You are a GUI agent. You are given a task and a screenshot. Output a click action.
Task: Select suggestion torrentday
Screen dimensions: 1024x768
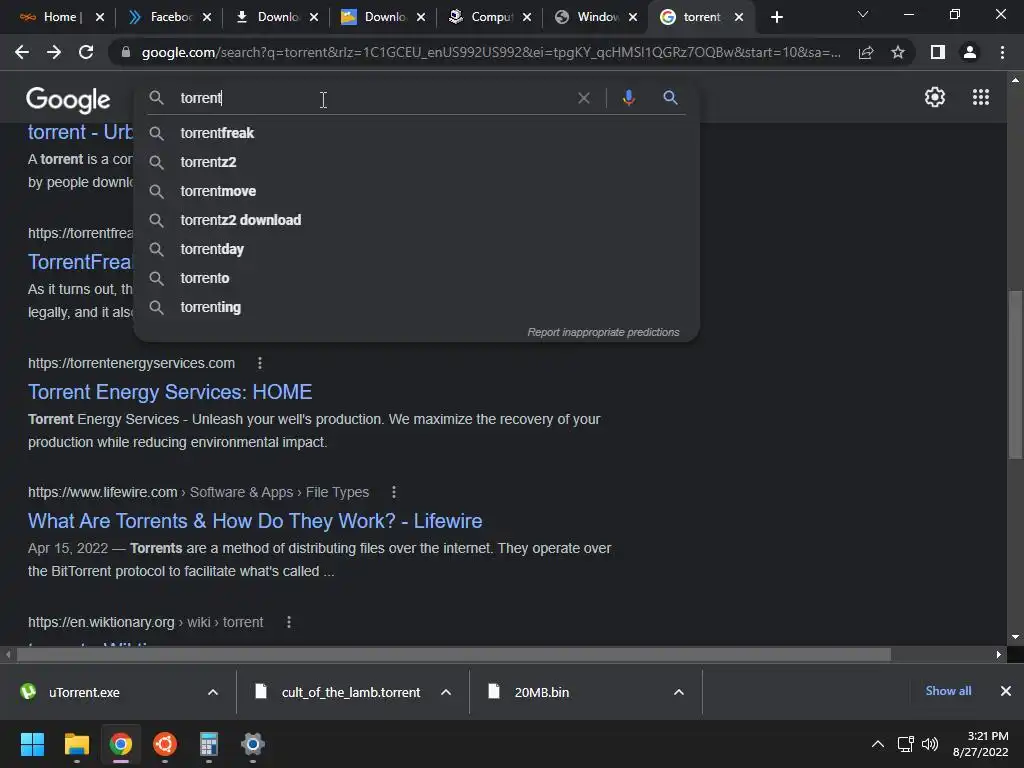click(x=416, y=249)
